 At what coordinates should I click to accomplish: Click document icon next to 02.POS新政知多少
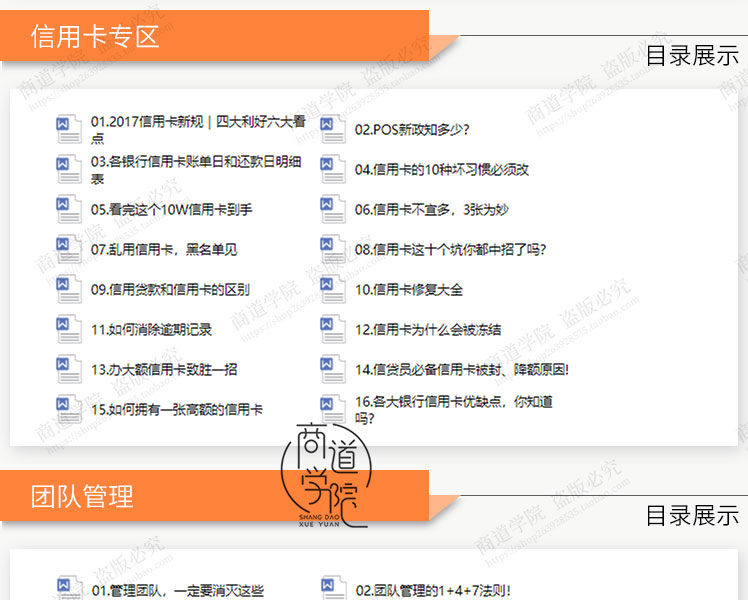(x=333, y=129)
